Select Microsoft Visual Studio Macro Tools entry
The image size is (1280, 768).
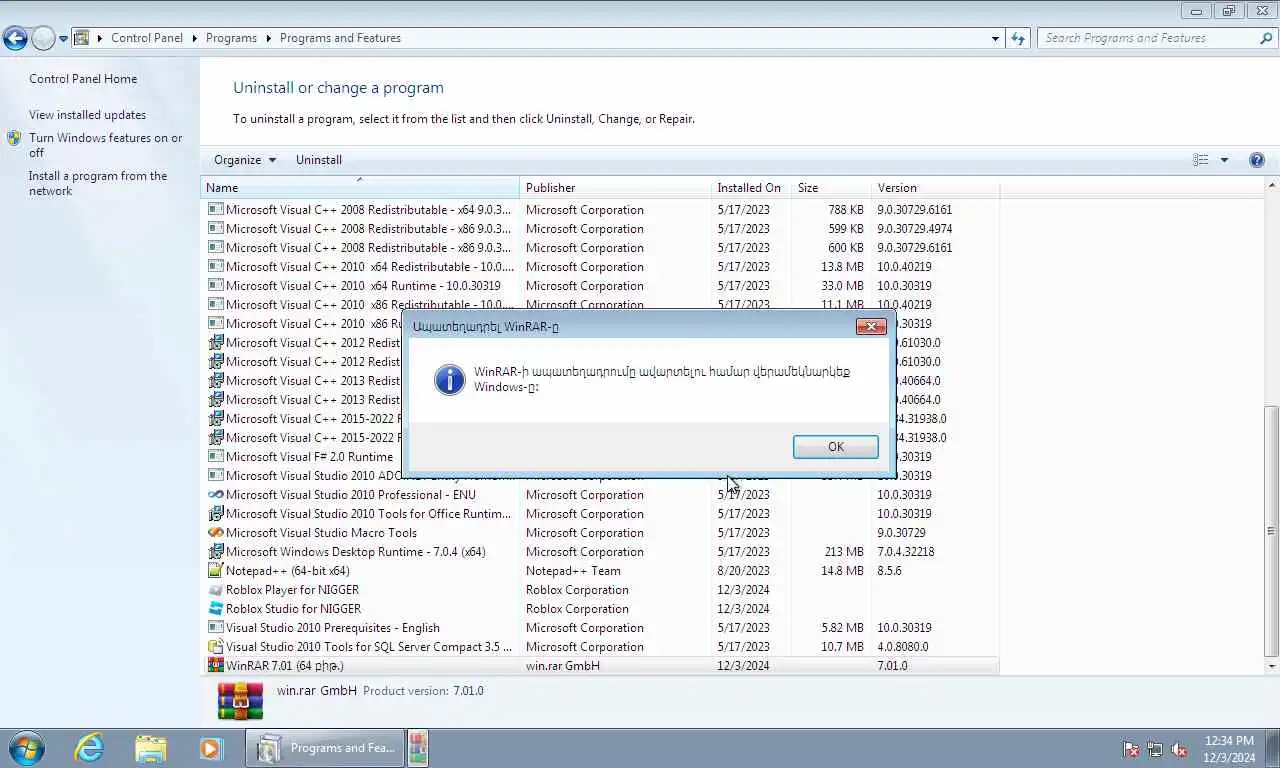click(600, 533)
